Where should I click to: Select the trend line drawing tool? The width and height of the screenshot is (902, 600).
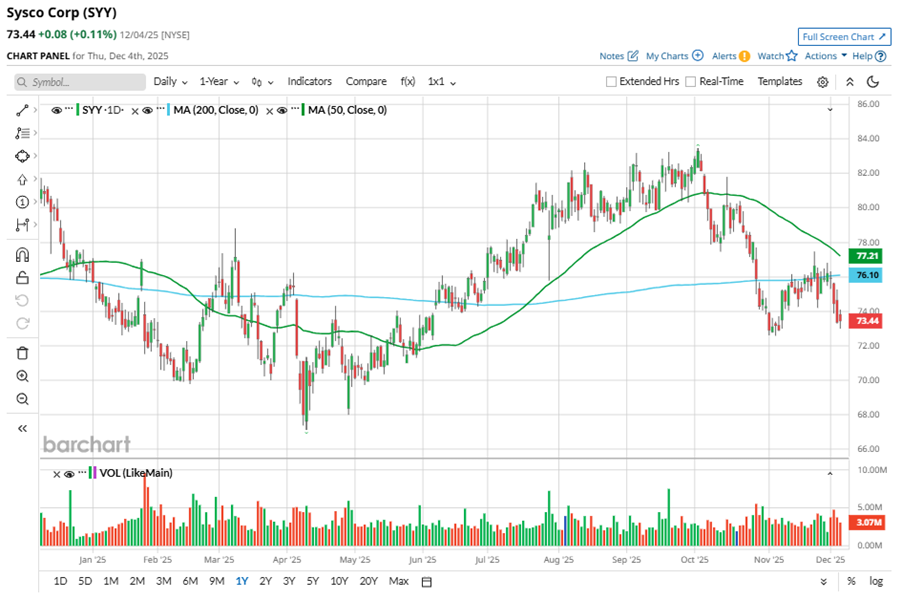(22, 110)
